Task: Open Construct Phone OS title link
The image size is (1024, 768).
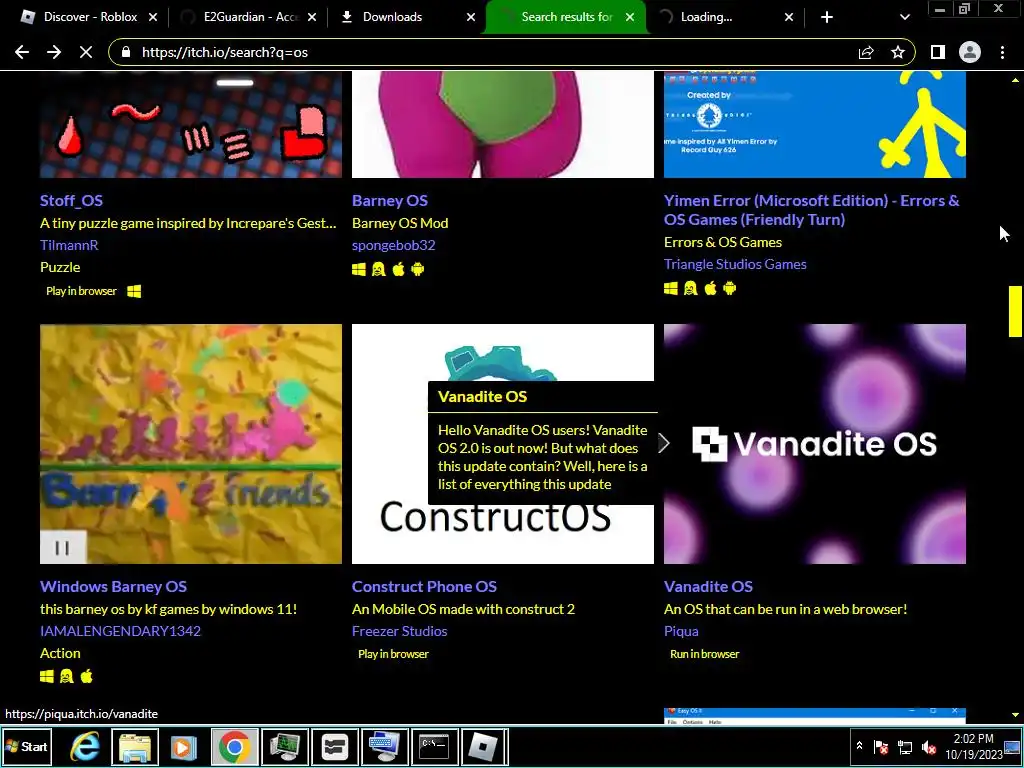Action: coord(424,586)
